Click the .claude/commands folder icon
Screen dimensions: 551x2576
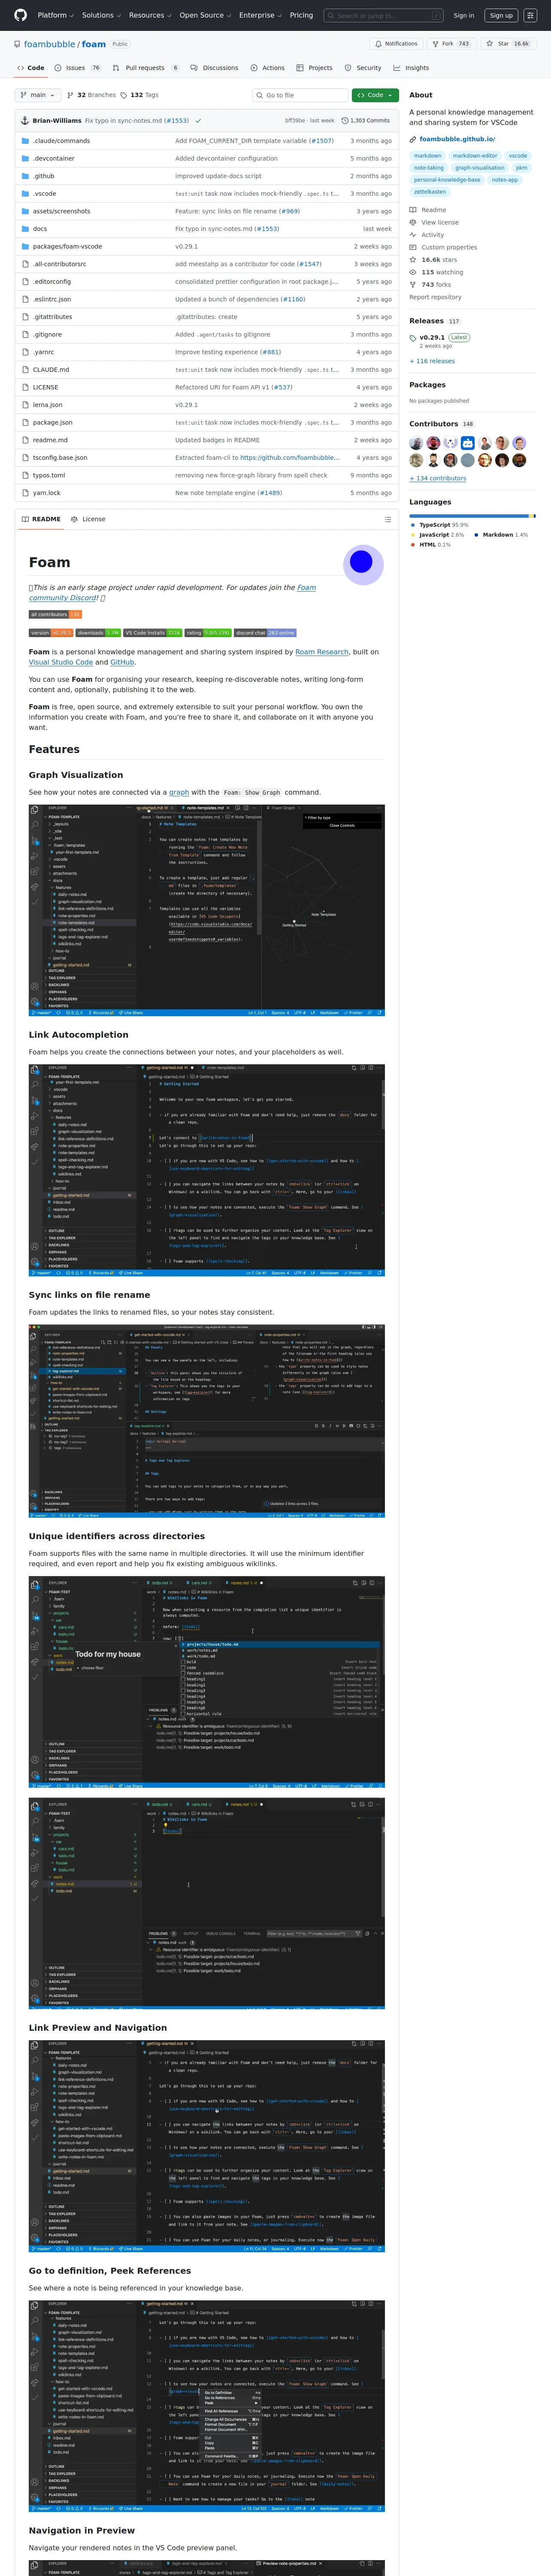click(25, 141)
